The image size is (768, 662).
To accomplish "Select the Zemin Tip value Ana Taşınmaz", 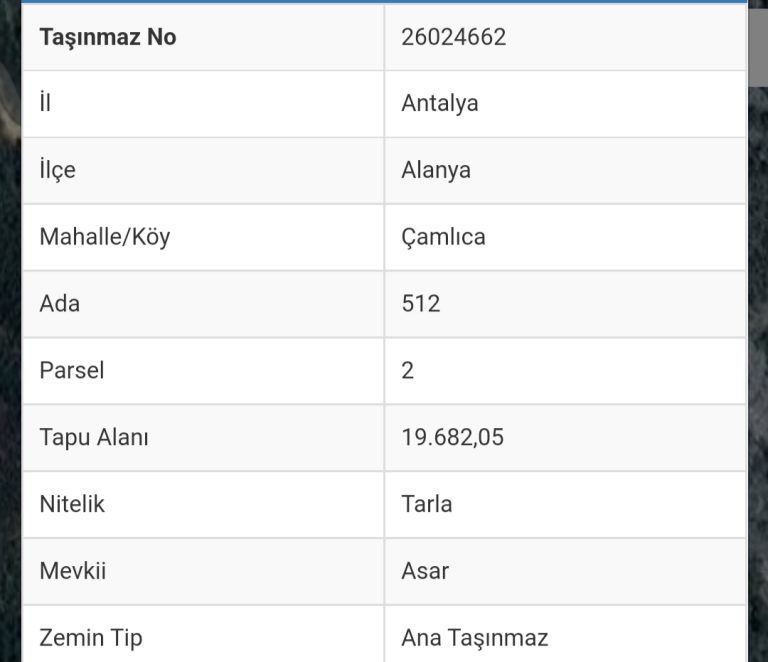I will (x=475, y=638).
